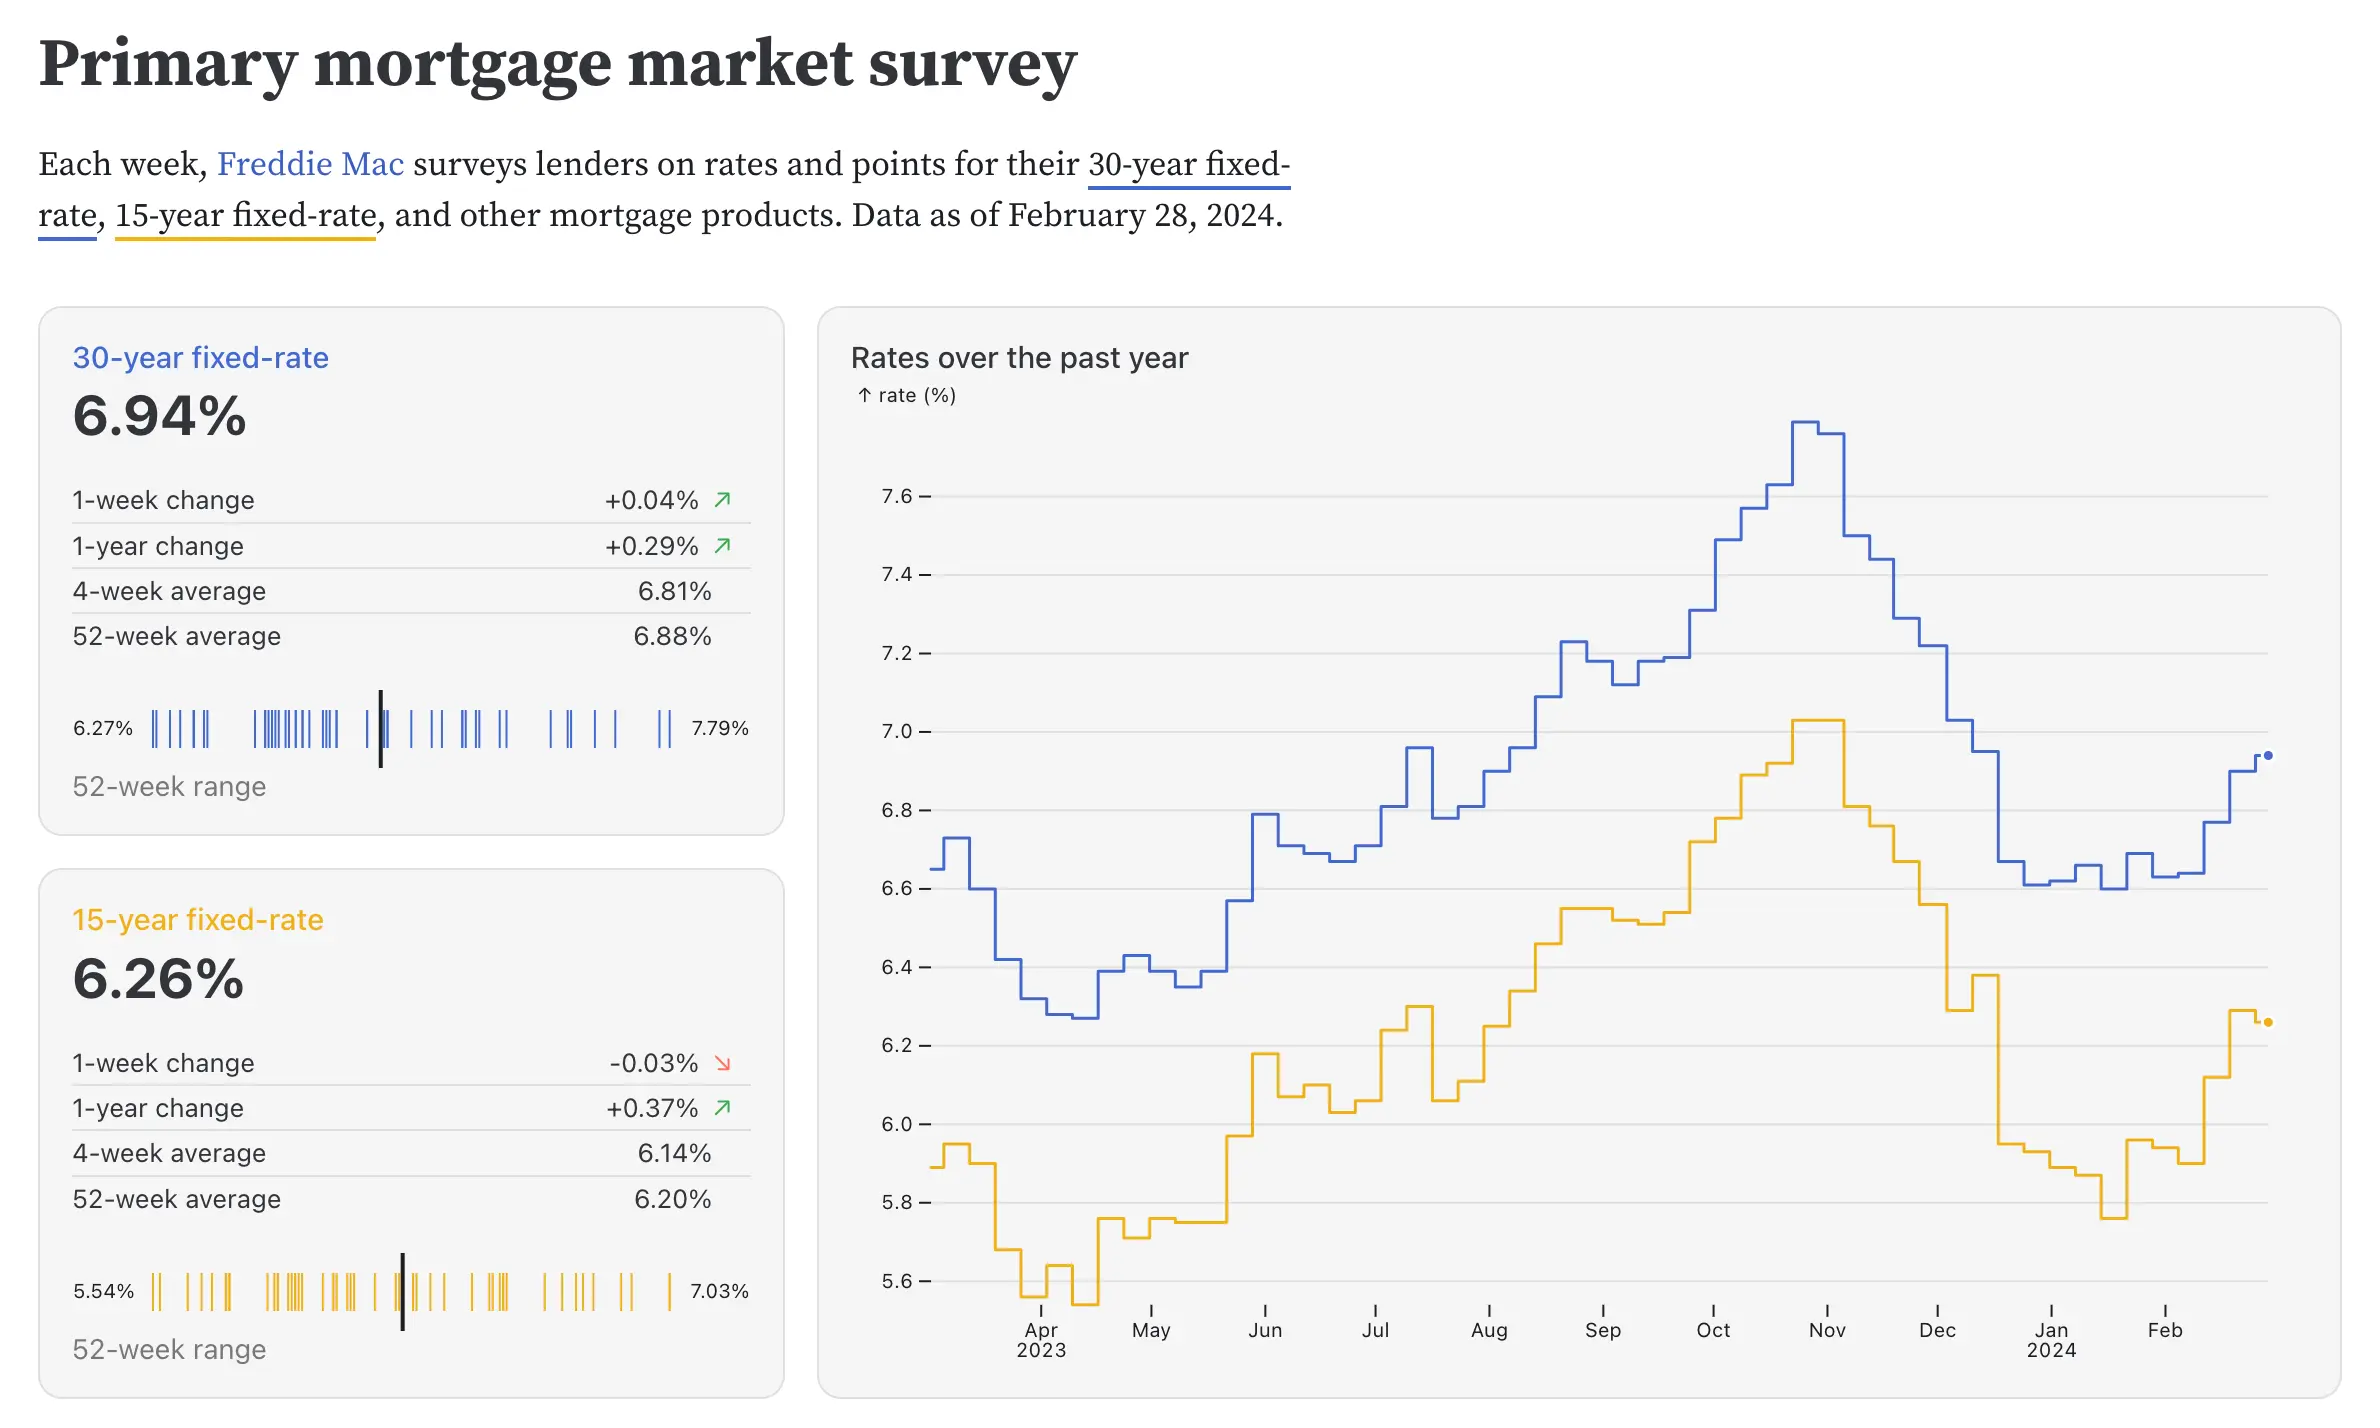Click the 6.26% rate value
This screenshot has height=1428, width=2380.
tap(158, 978)
